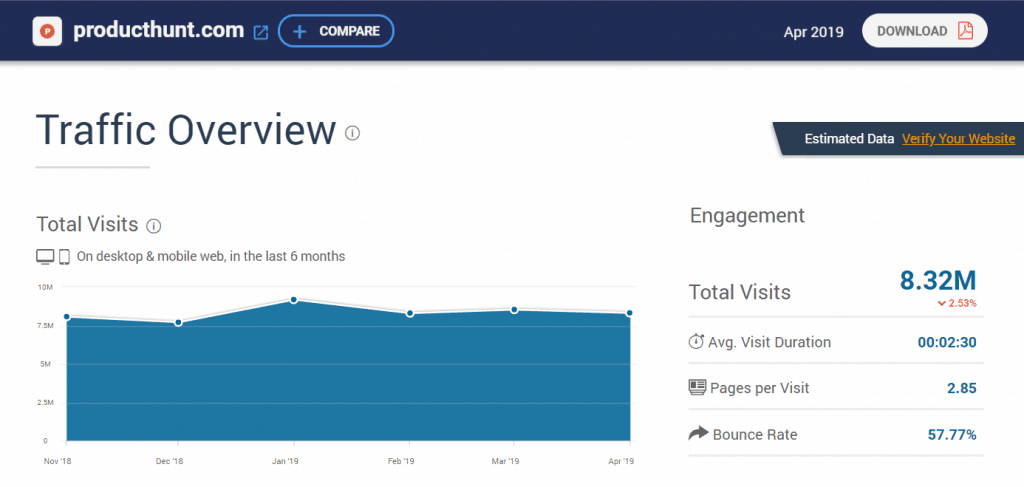The image size is (1024, 487).
Task: Click the Download PDF button
Action: 925,31
